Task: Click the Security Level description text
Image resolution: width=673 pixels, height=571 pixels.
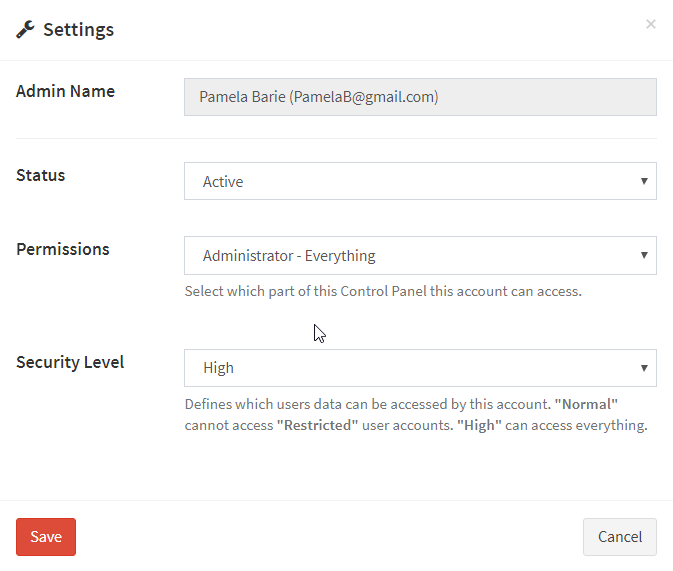Action: coord(416,415)
